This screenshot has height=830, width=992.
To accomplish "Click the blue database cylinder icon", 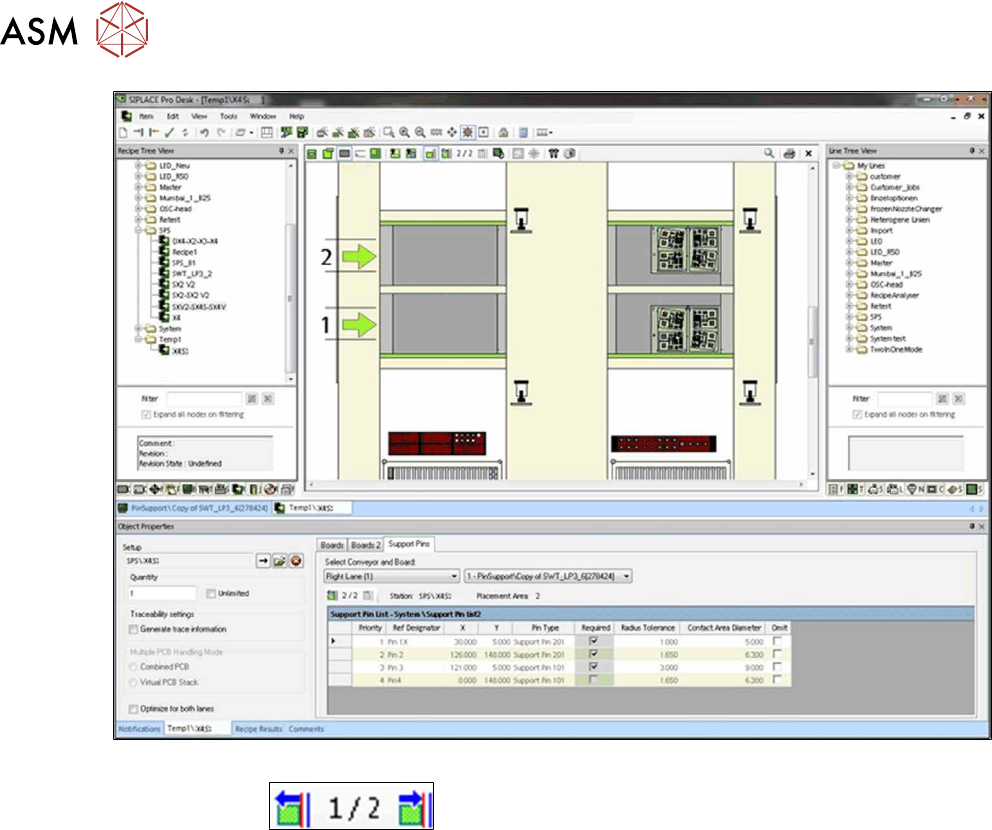I will pos(523,132).
